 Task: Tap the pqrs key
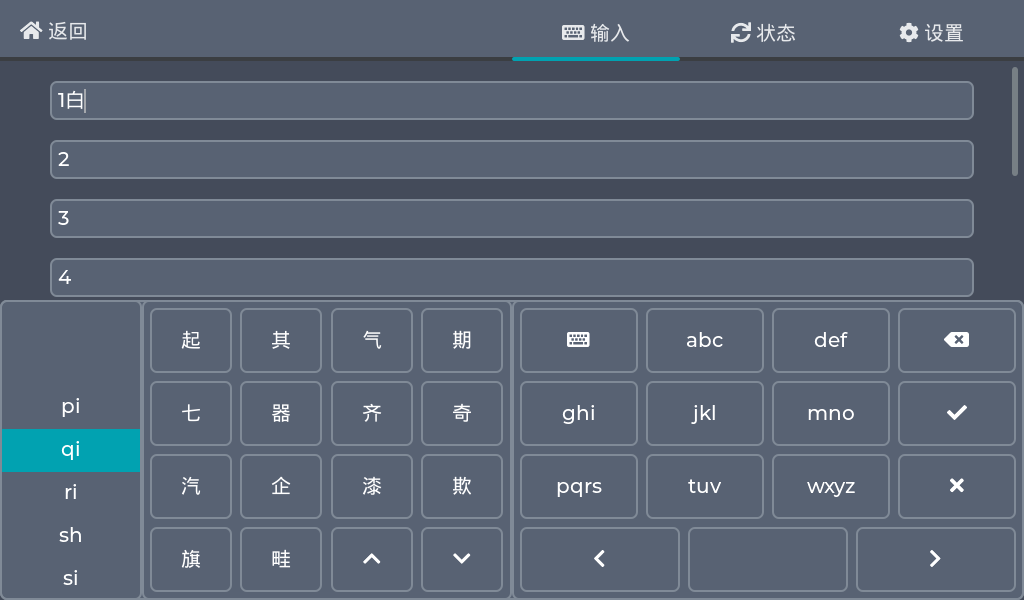click(579, 486)
